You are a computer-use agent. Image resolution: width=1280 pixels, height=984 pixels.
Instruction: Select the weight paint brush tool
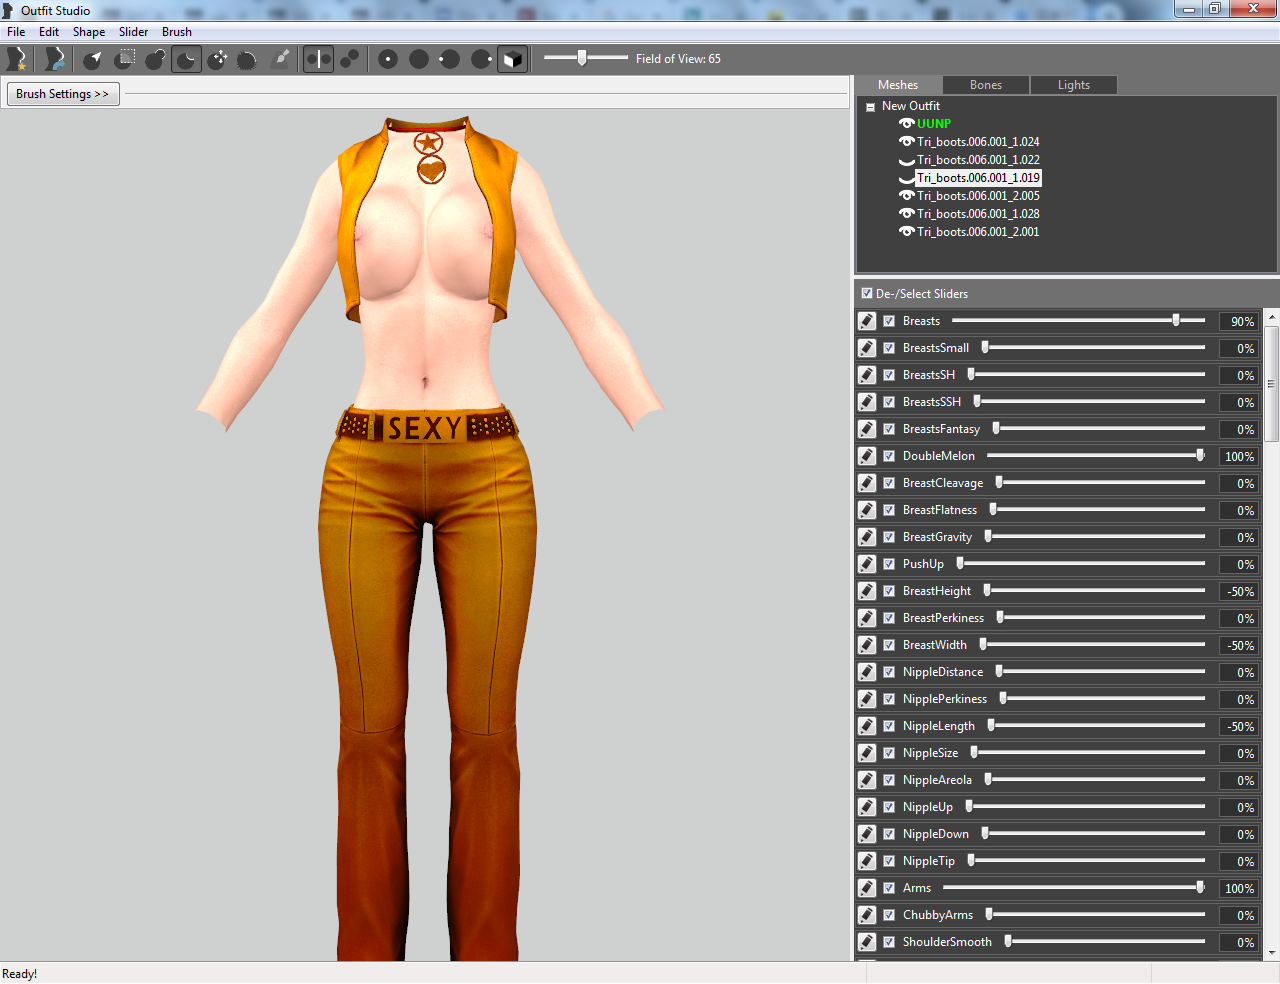pyautogui.click(x=281, y=59)
